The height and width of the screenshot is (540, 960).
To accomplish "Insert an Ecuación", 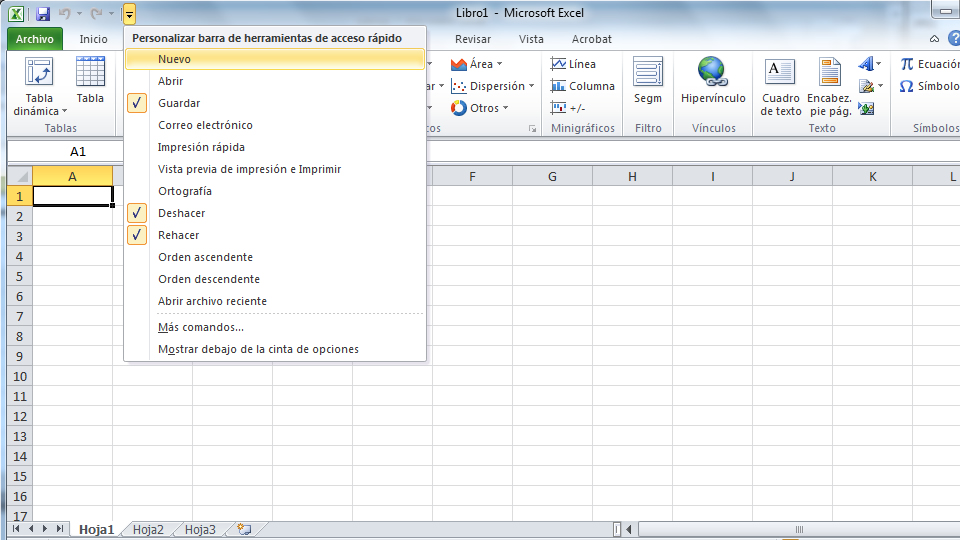I will 929,64.
